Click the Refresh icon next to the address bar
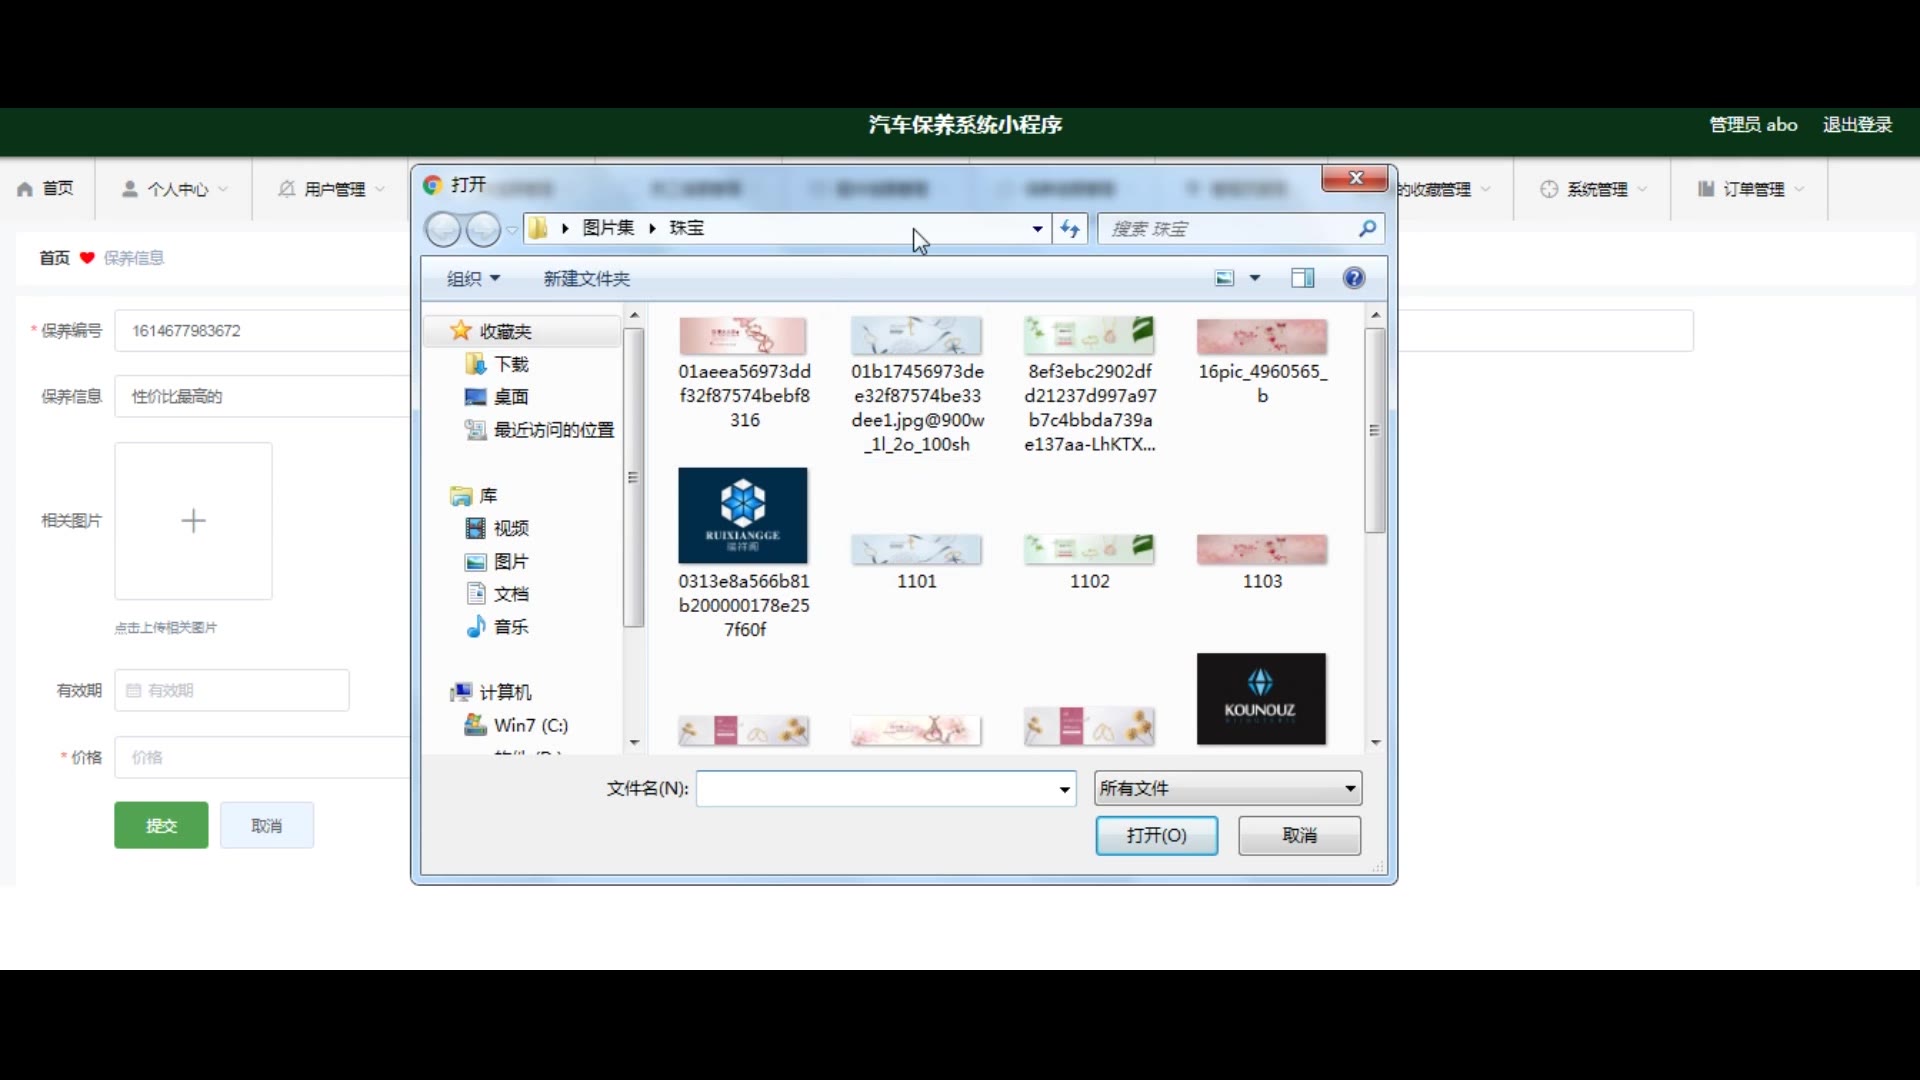This screenshot has width=1920, height=1080. click(1070, 229)
